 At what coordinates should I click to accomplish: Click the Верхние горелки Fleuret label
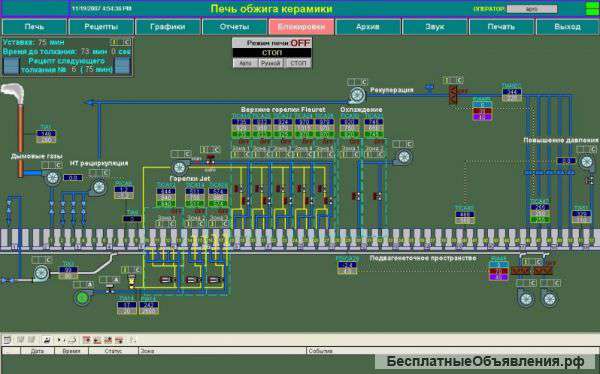pyautogui.click(x=283, y=109)
